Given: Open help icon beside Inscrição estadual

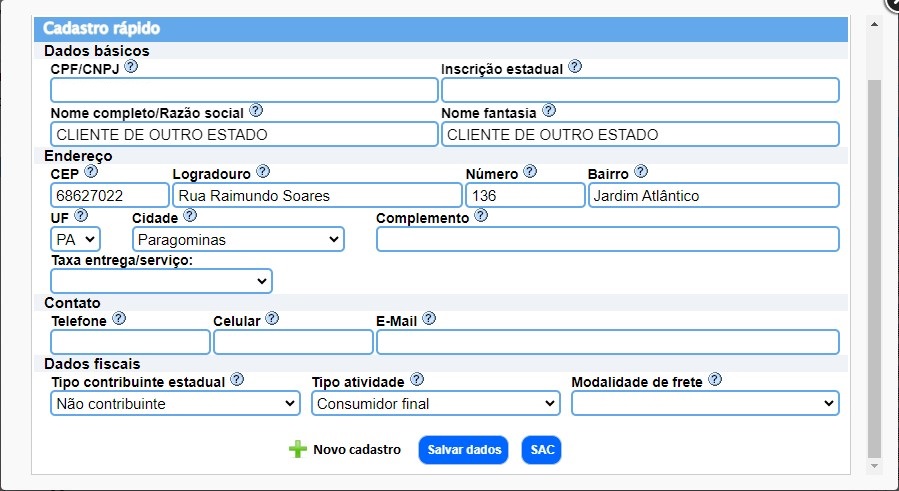Looking at the screenshot, I should click(574, 67).
